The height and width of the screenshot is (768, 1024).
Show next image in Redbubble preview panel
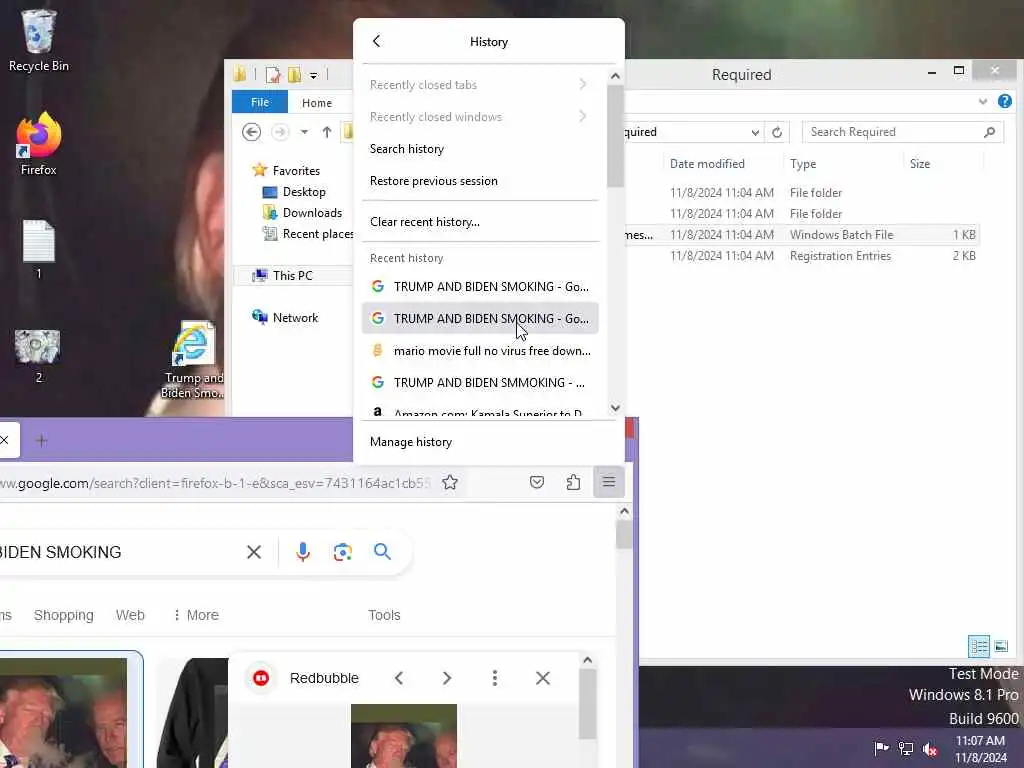(x=447, y=678)
